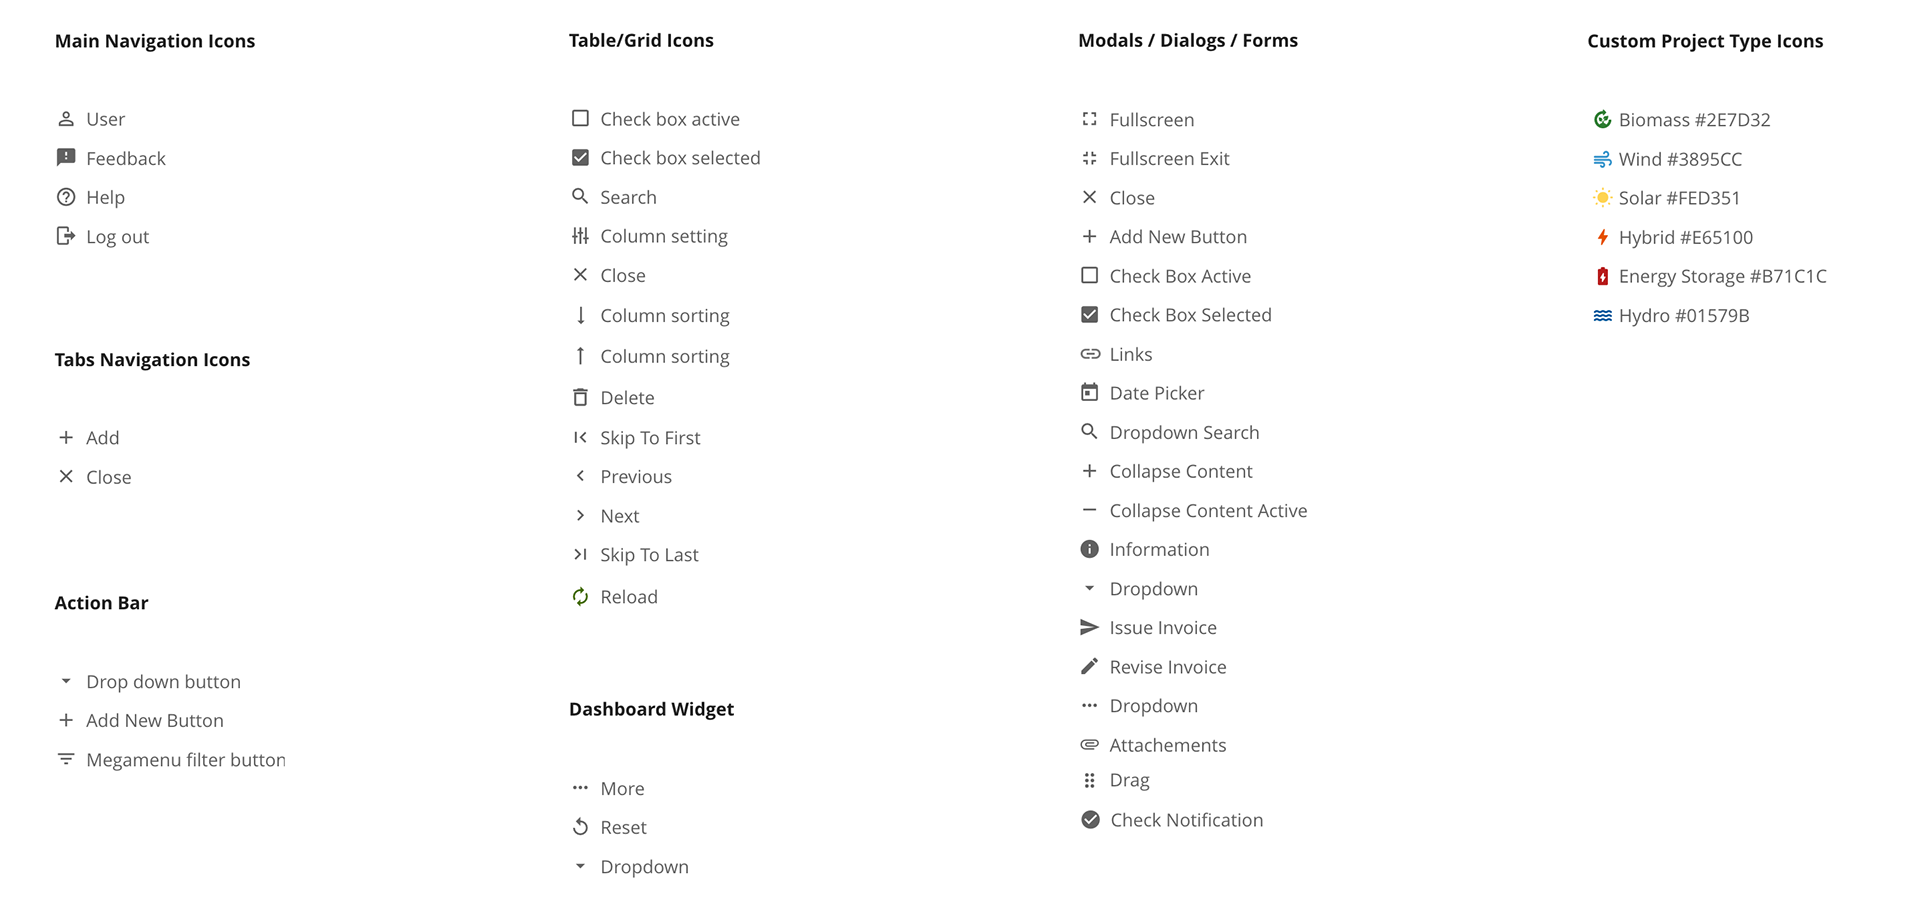Click the Attachements paperclip icon
Image resolution: width=1920 pixels, height=910 pixels.
[x=1090, y=745]
